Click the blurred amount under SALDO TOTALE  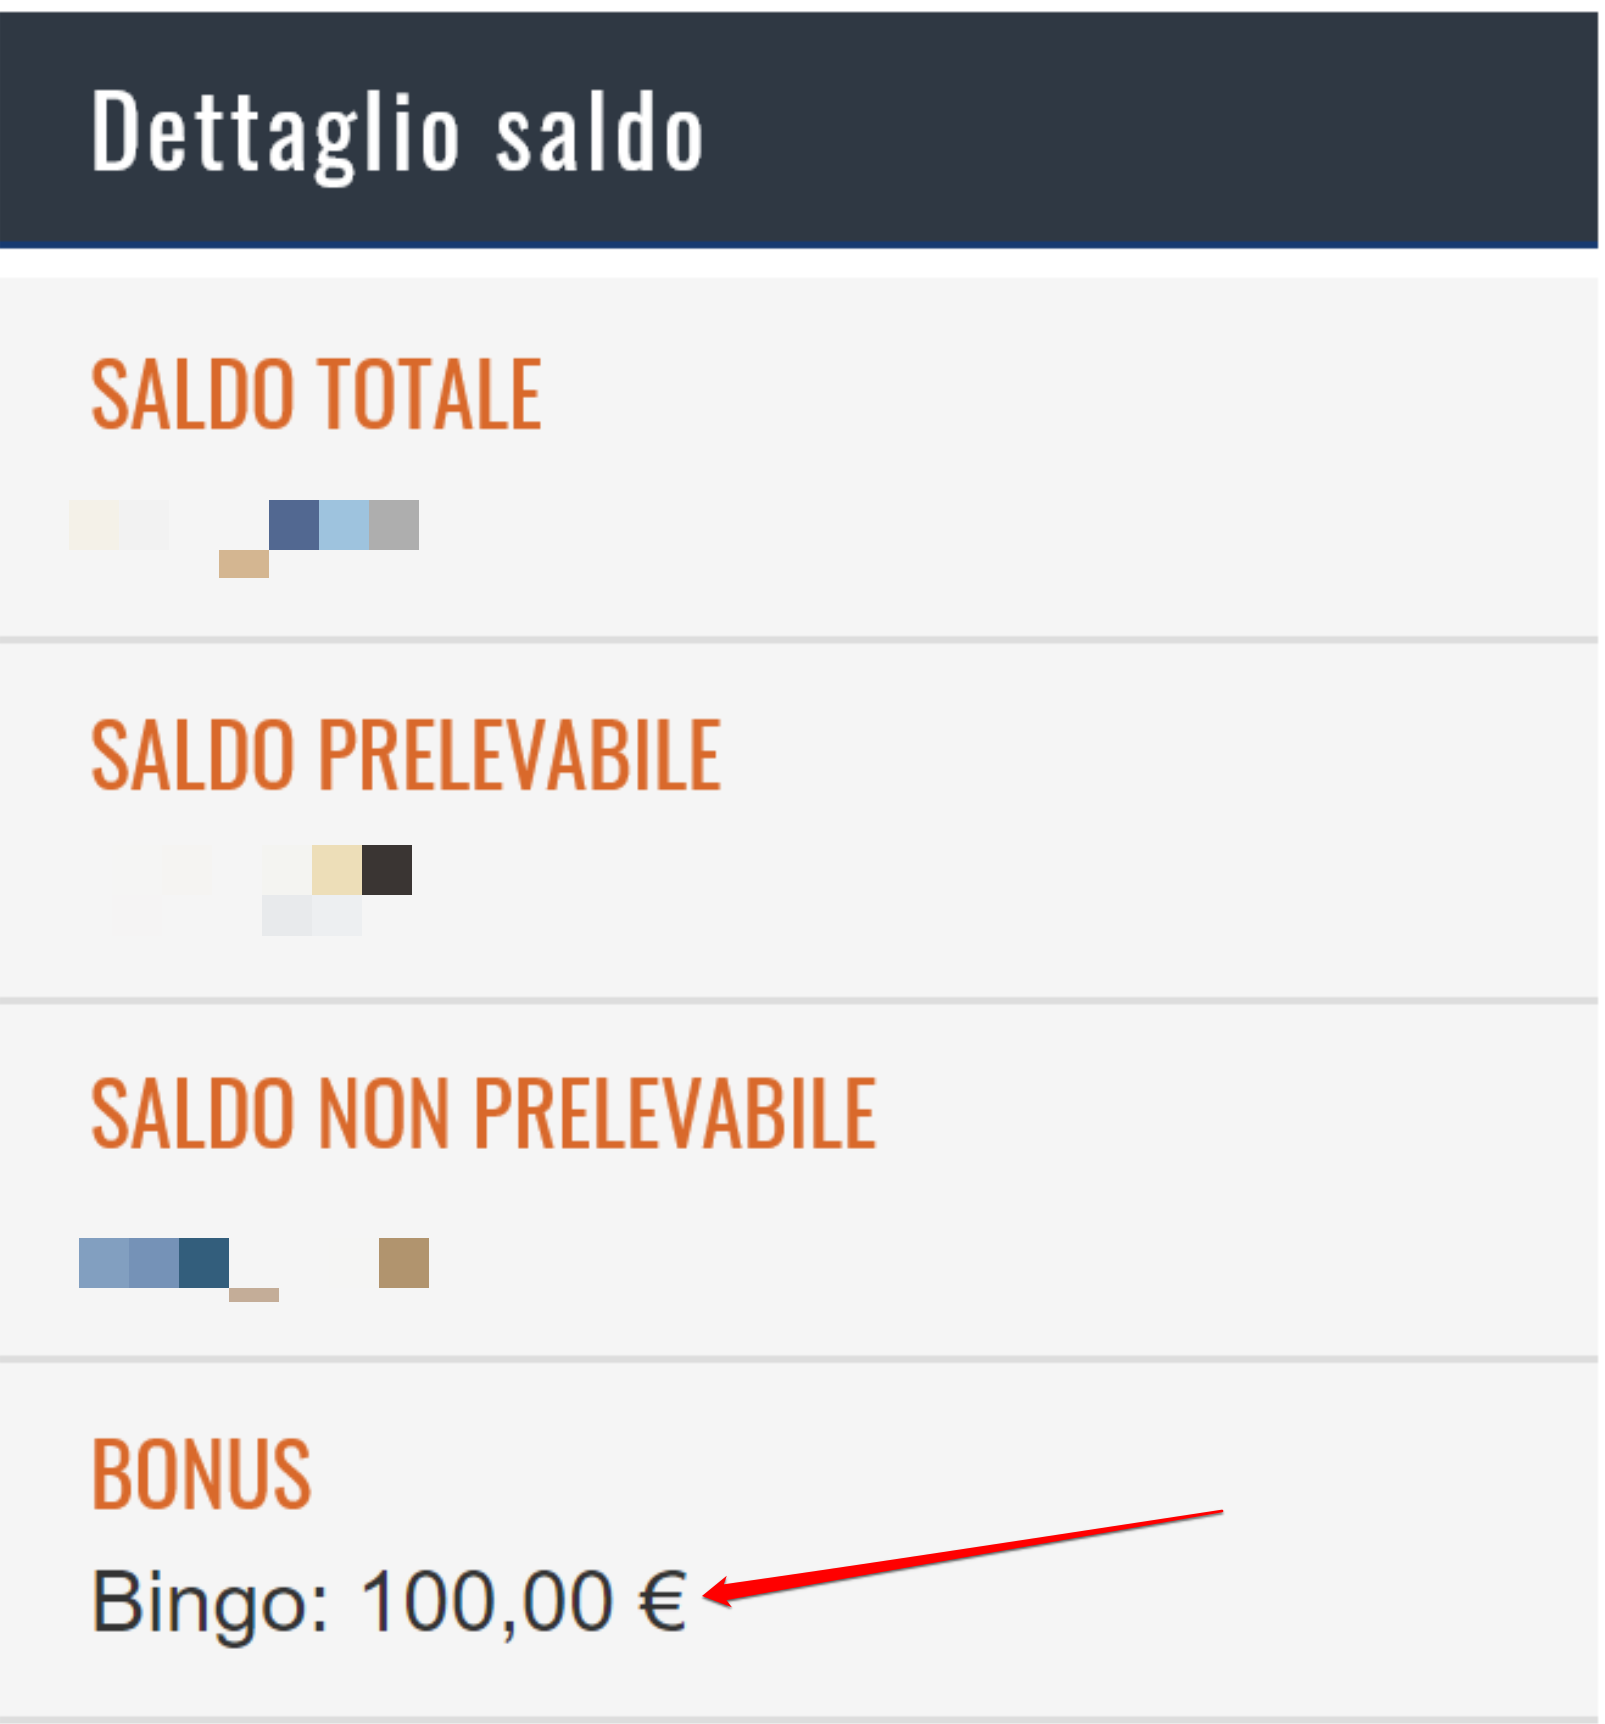click(244, 538)
